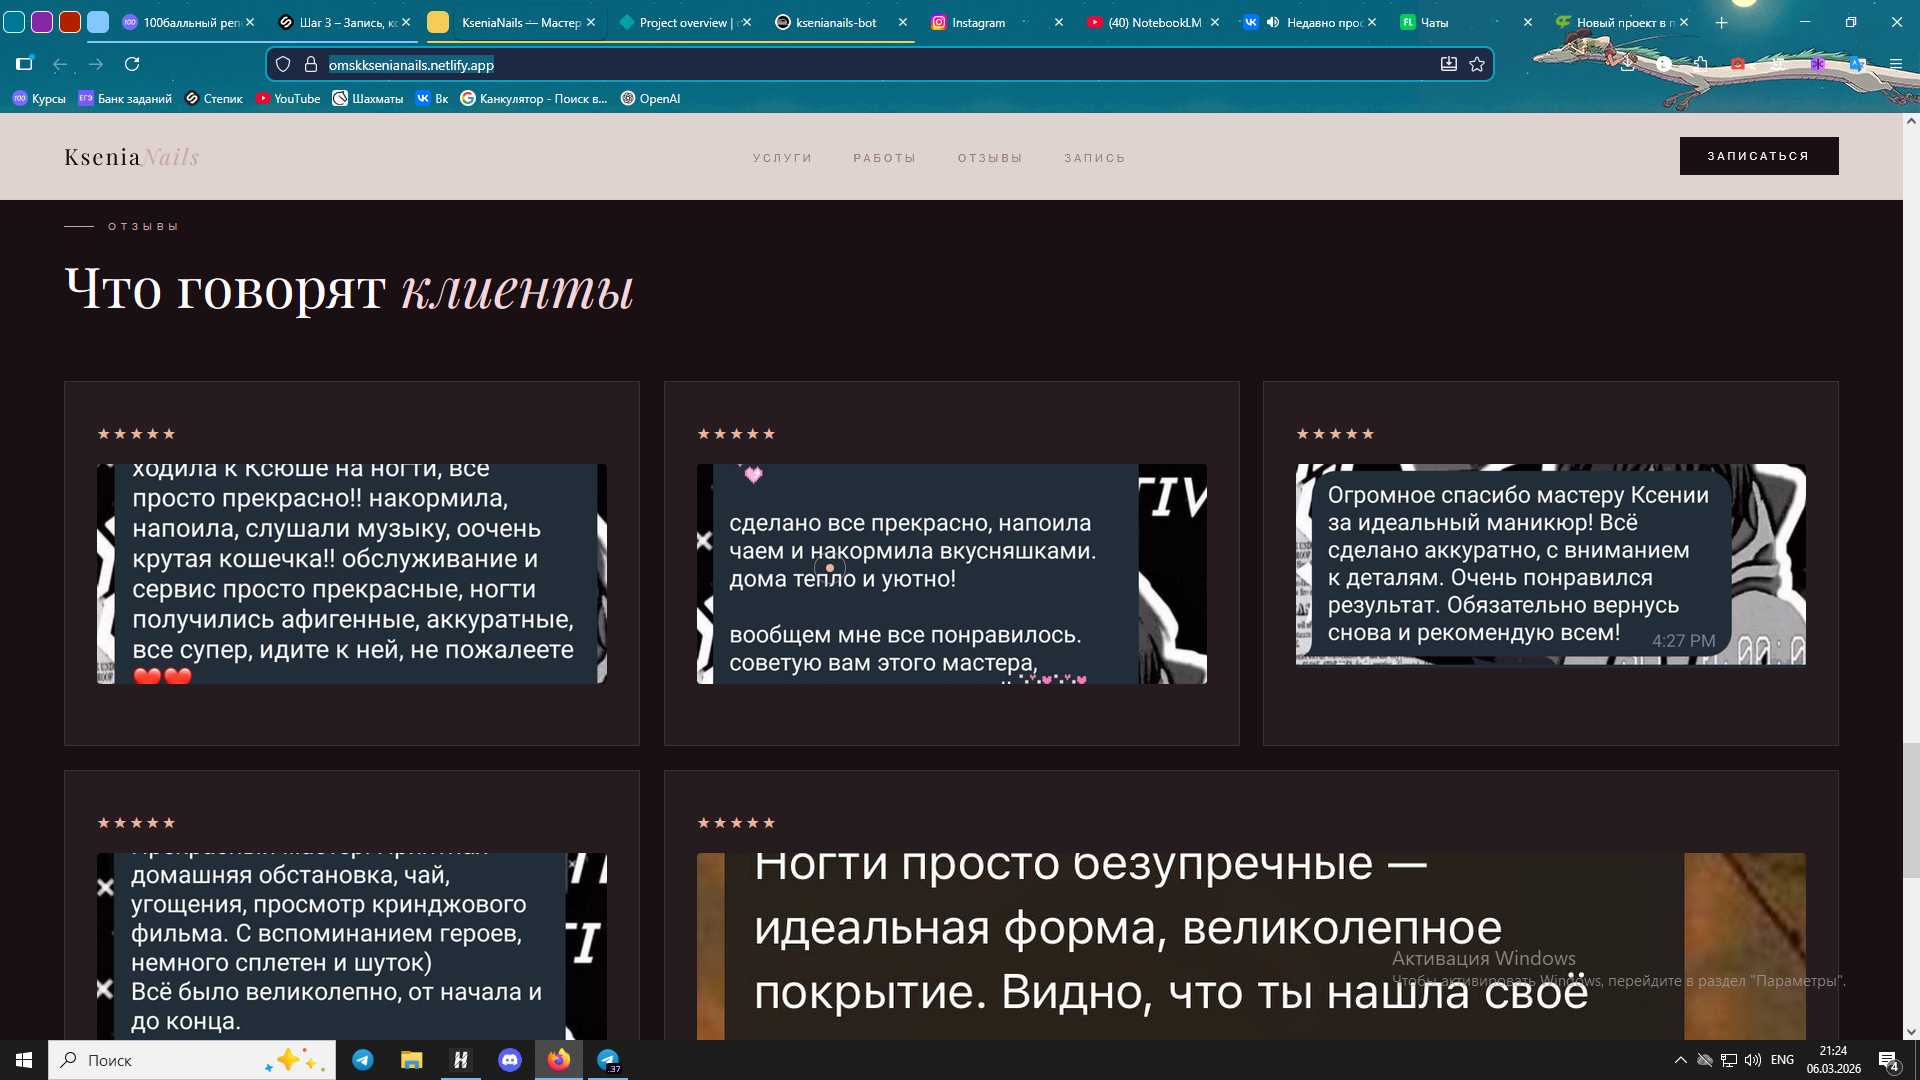Select the light blue tab group square

(98, 22)
